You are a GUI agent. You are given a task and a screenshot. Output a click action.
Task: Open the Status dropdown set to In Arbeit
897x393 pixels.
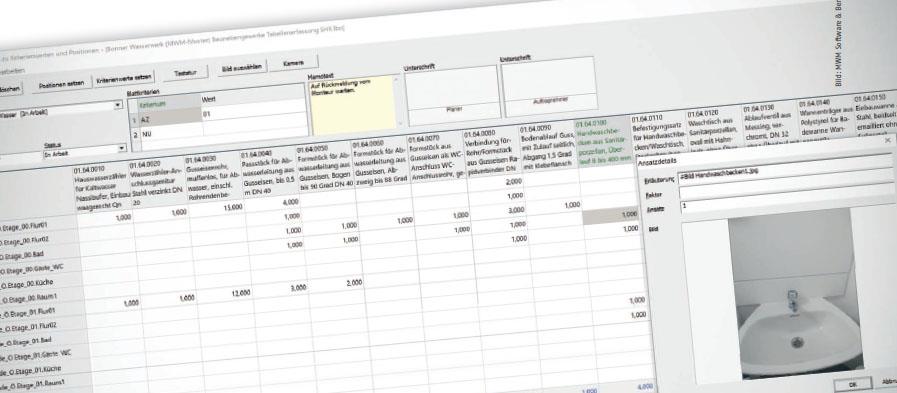(84, 151)
